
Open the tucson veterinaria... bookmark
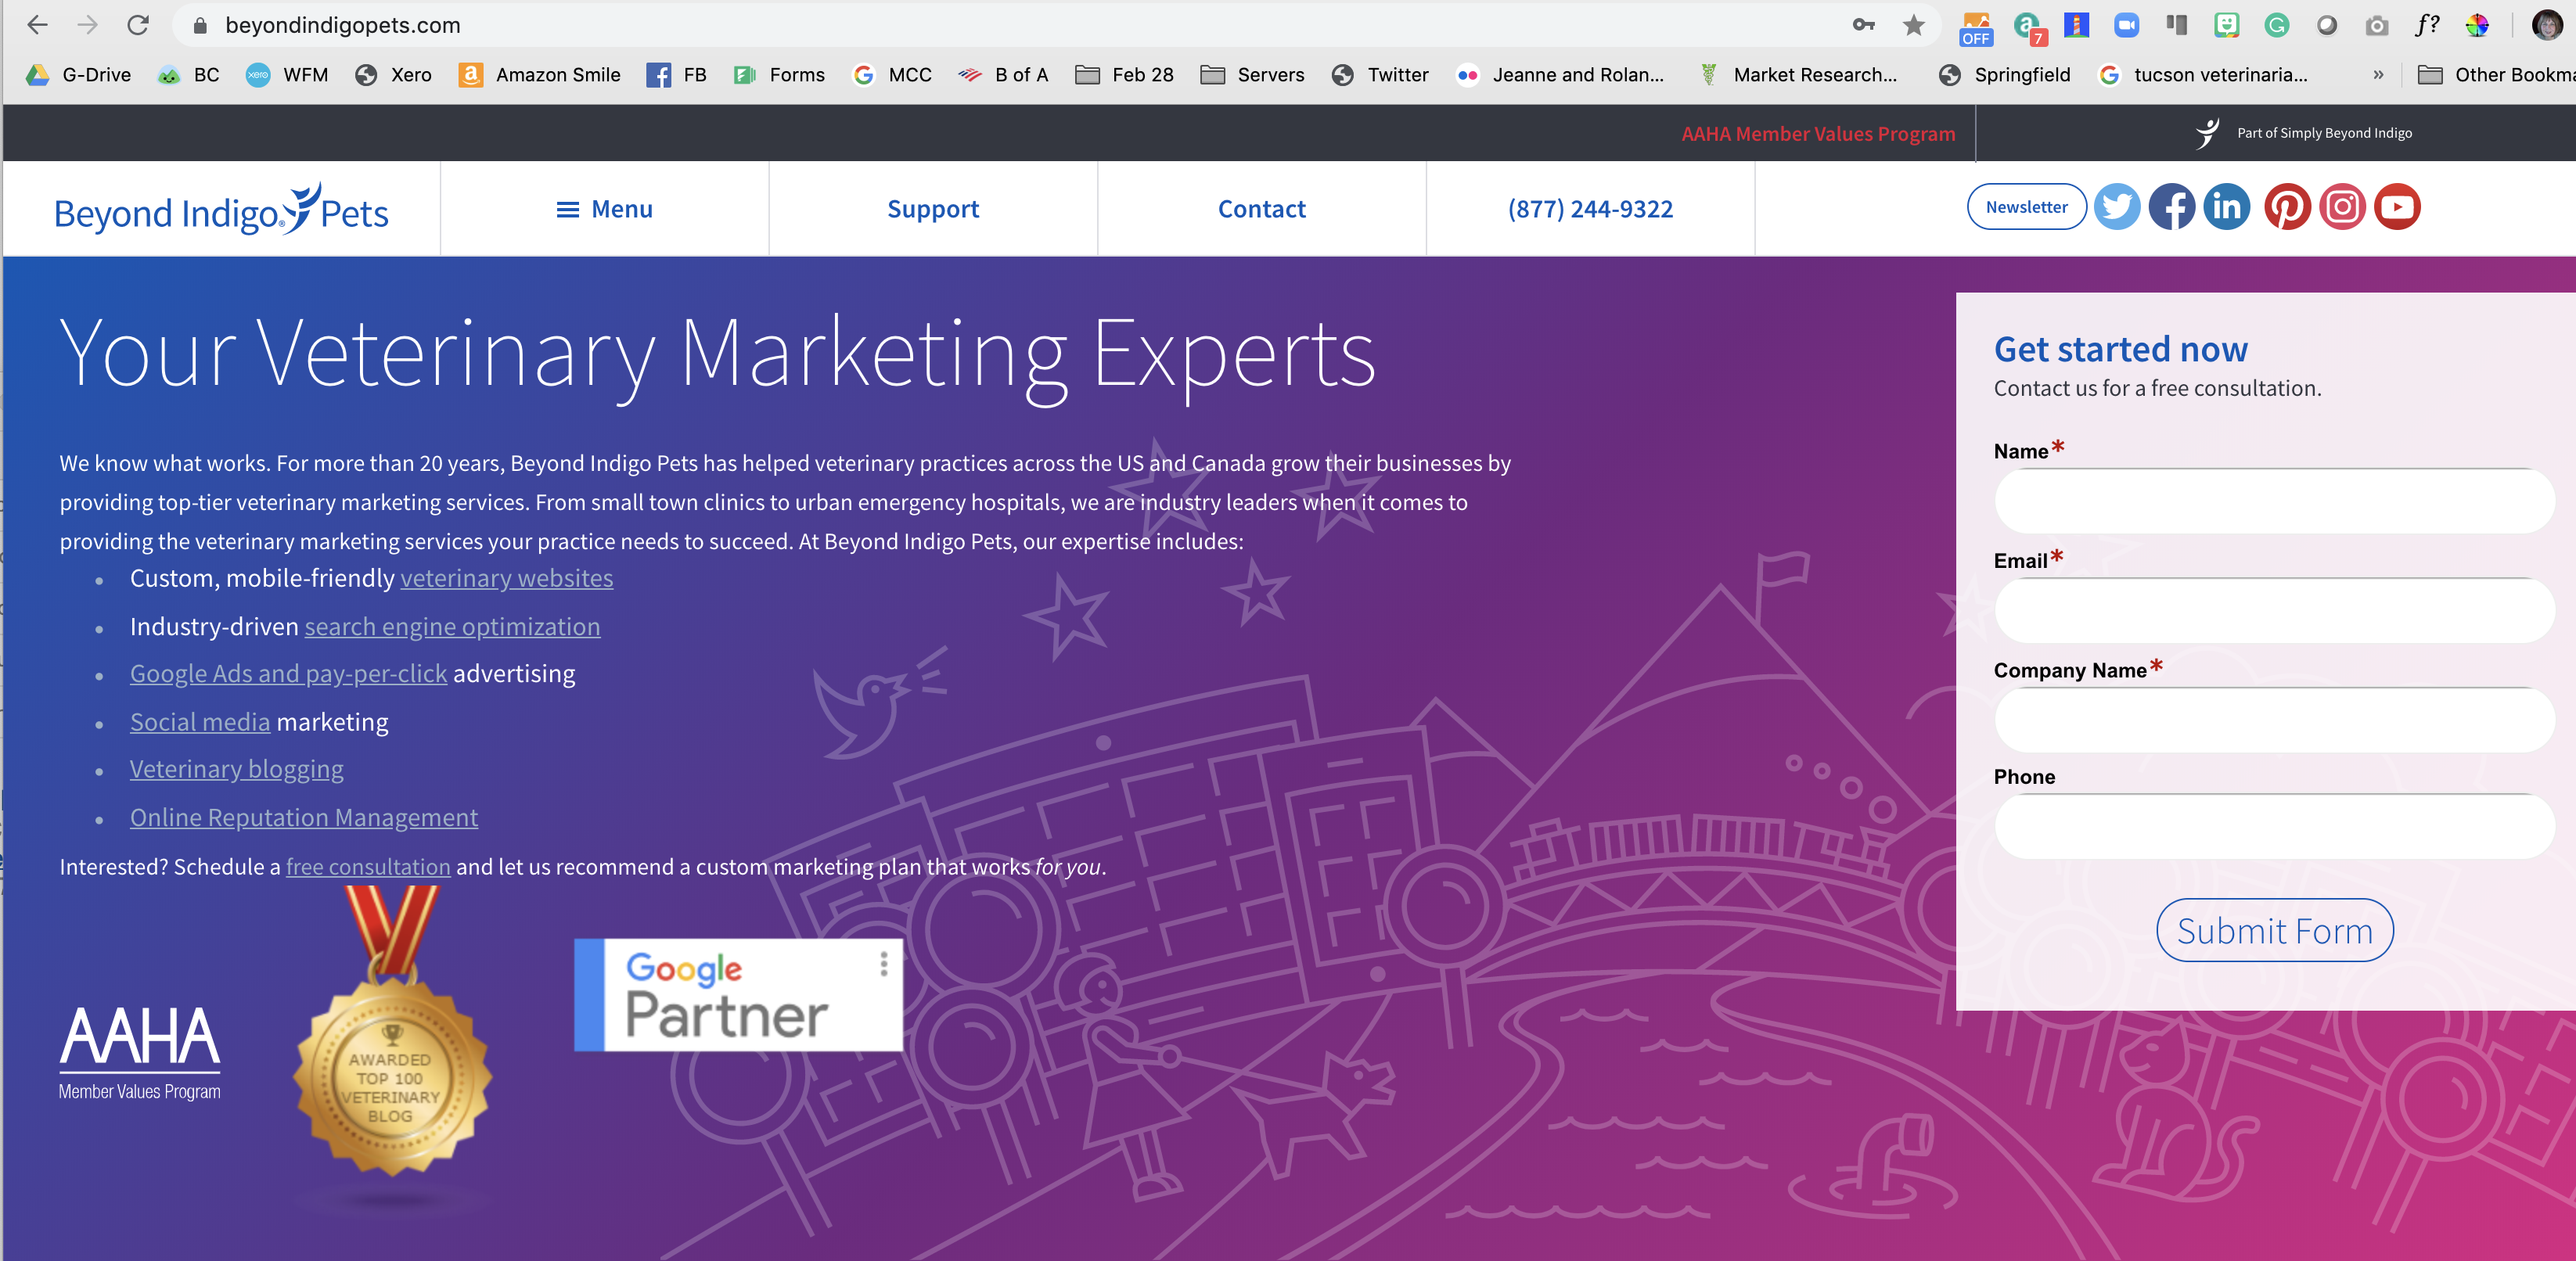coord(2203,75)
